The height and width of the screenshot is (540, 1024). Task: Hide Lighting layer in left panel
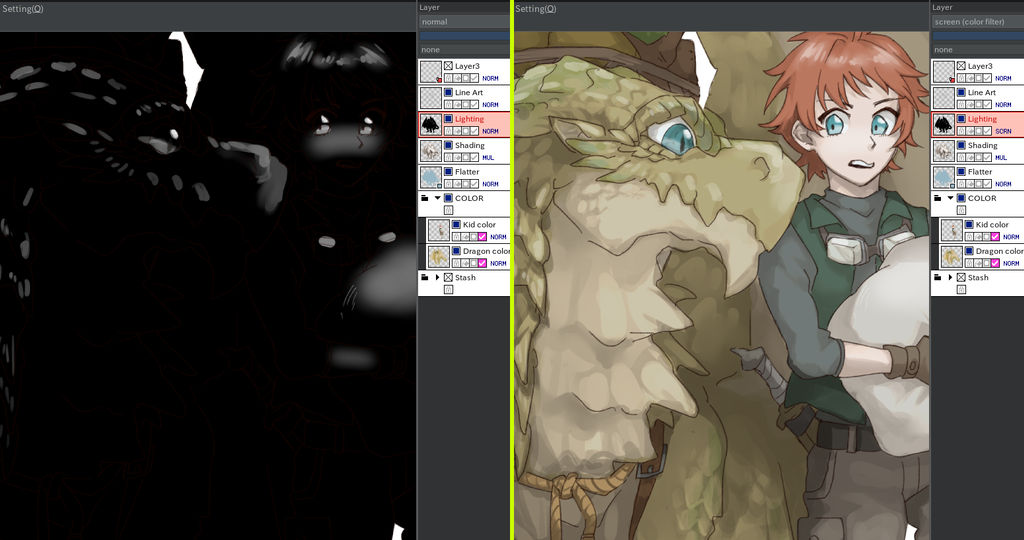(x=449, y=119)
